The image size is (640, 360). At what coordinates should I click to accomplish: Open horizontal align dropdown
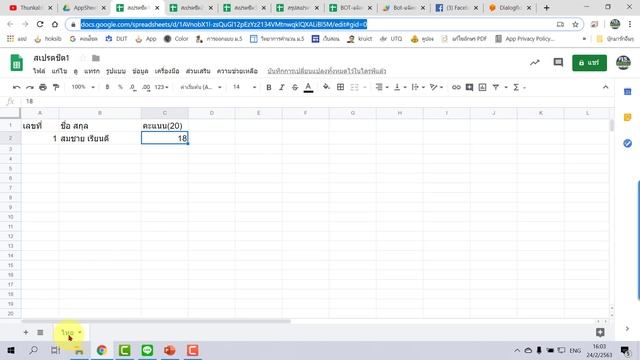coord(382,87)
